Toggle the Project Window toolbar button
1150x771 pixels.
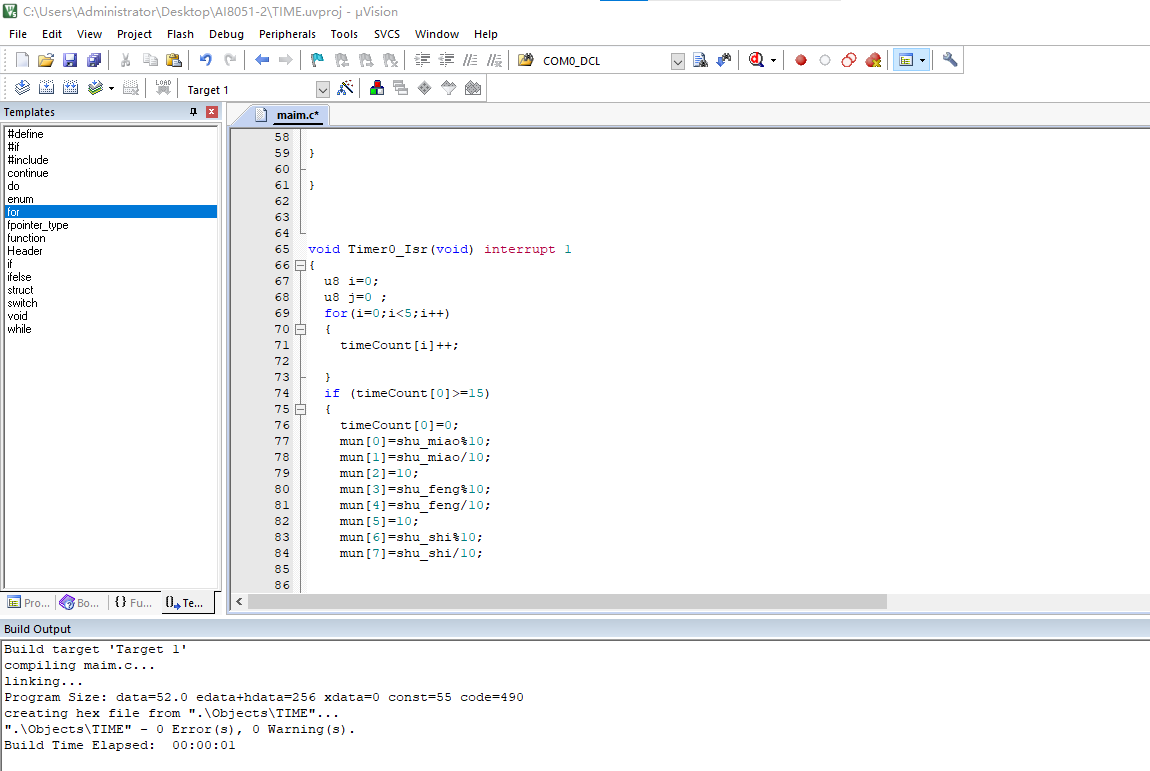(907, 60)
